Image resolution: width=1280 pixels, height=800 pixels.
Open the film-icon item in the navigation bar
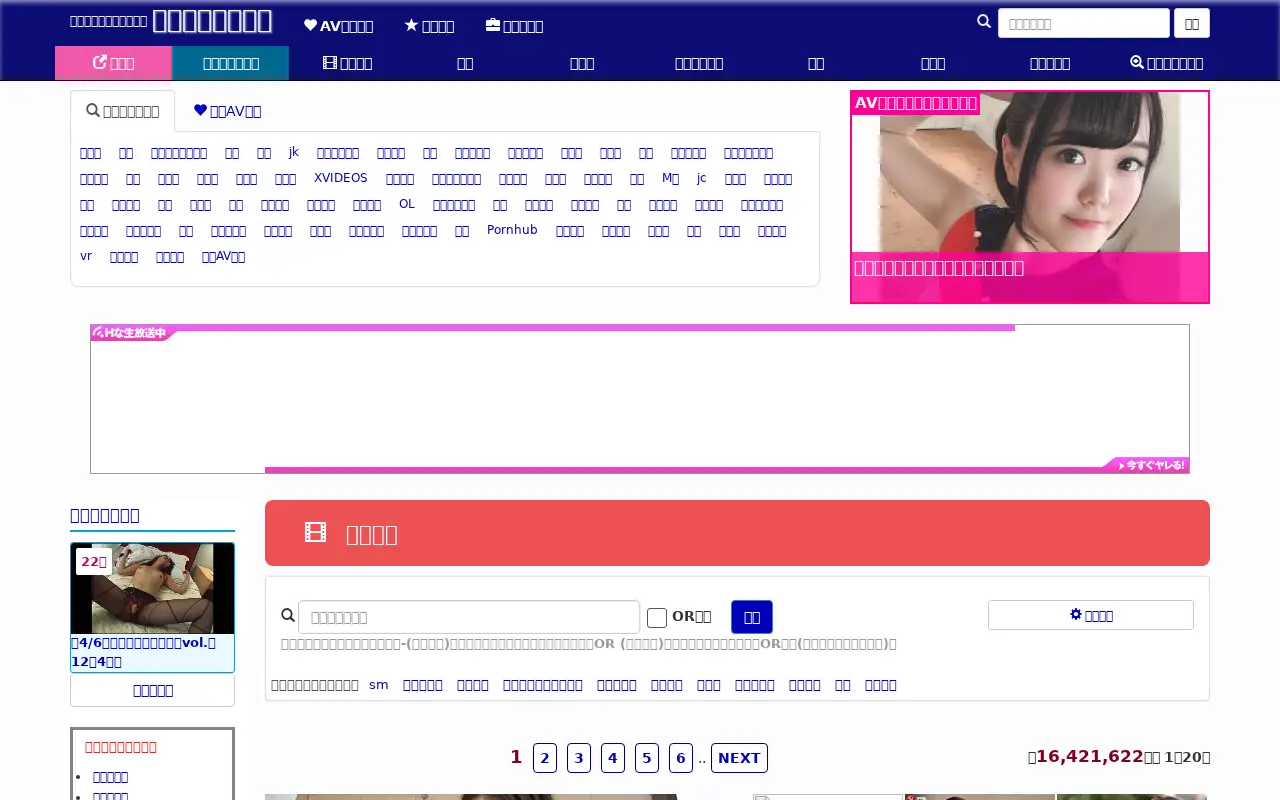(x=347, y=63)
